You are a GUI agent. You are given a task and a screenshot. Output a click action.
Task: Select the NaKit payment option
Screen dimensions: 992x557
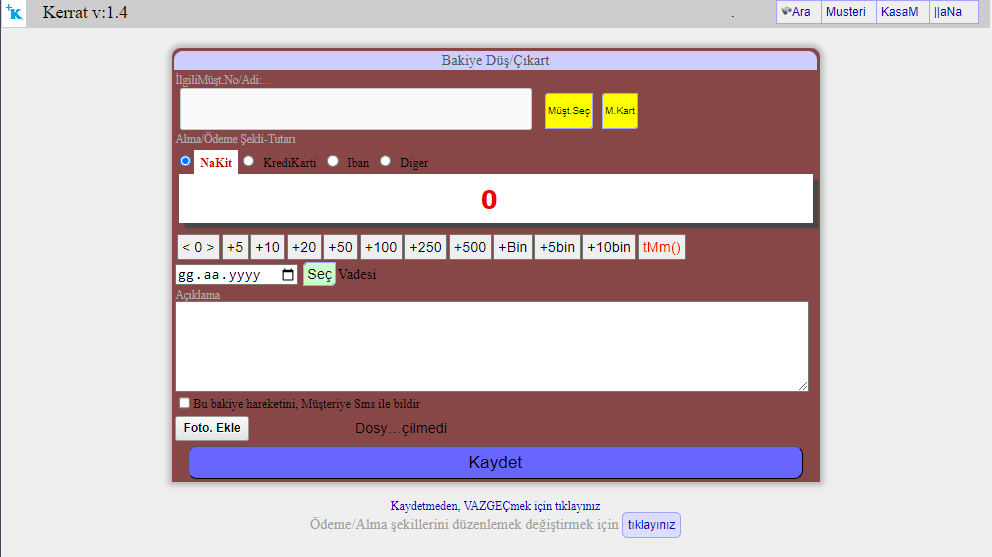[x=185, y=161]
